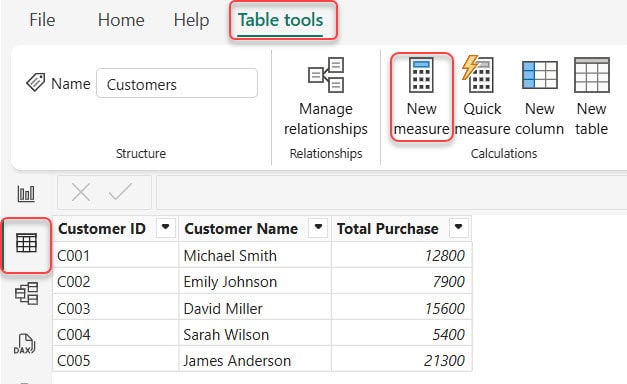Image resolution: width=627 pixels, height=384 pixels.
Task: Select the Table tools tab
Action: pos(280,20)
